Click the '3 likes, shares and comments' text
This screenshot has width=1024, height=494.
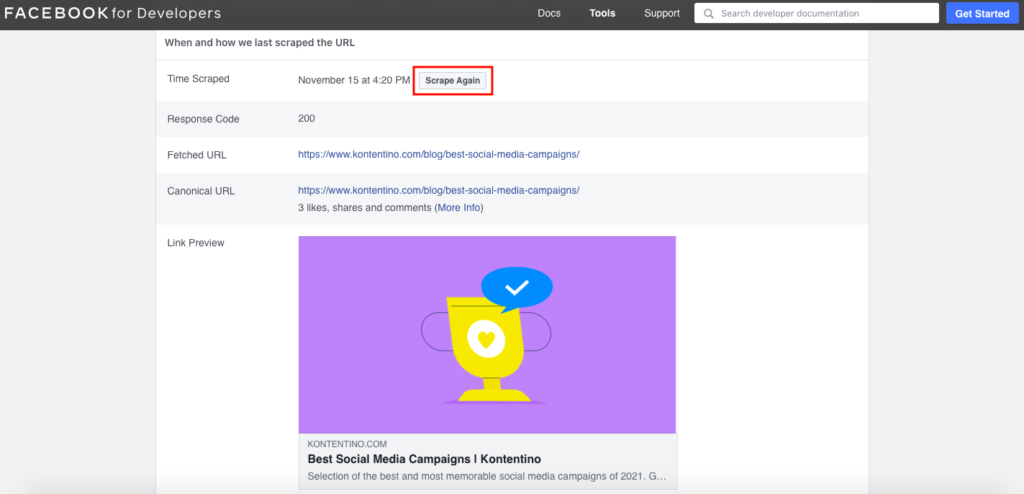click(366, 208)
